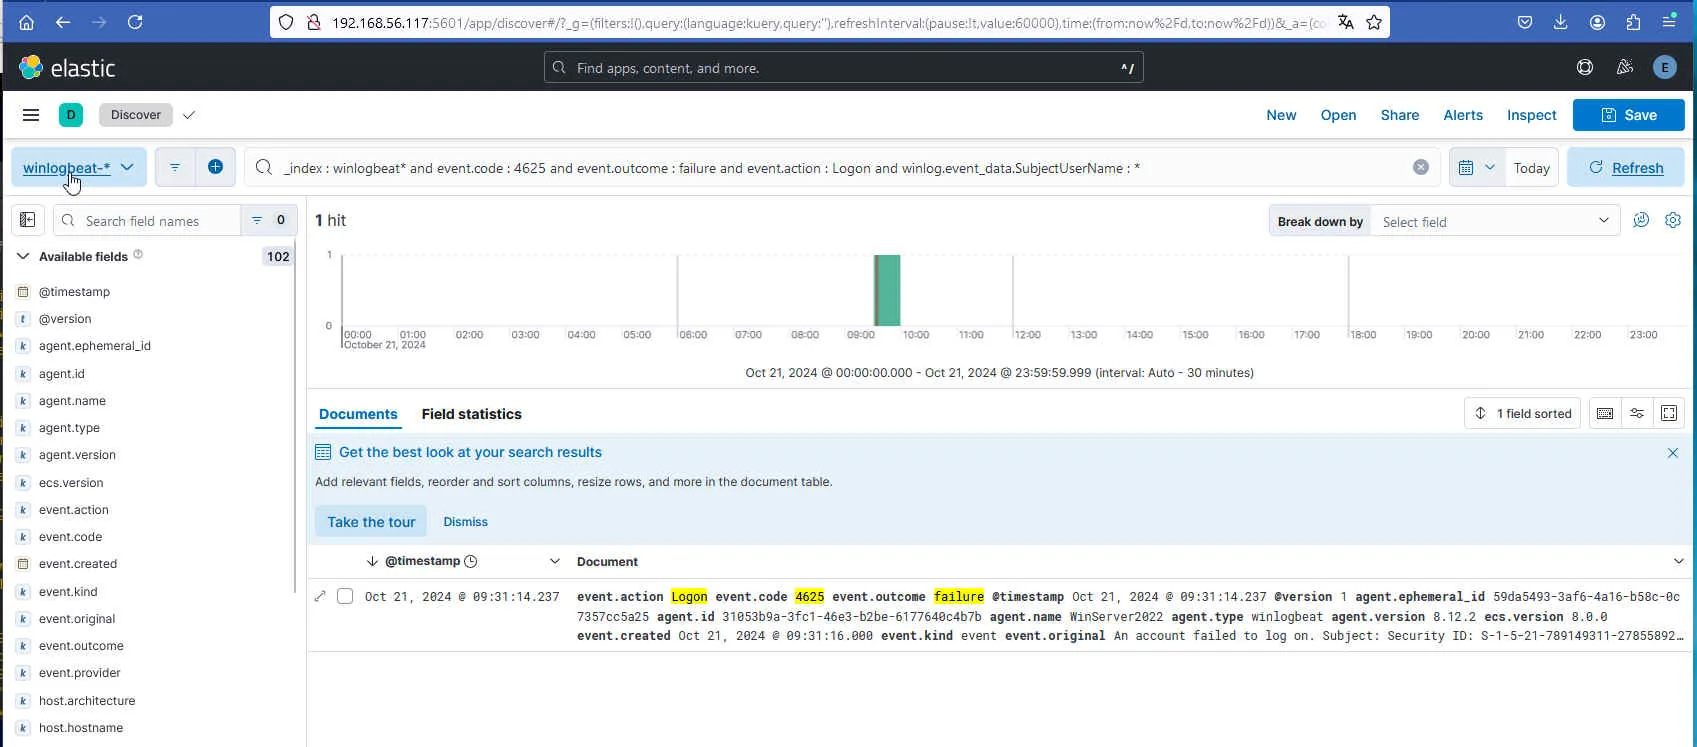Select the Documents tab
Image resolution: width=1697 pixels, height=747 pixels.
click(x=358, y=414)
